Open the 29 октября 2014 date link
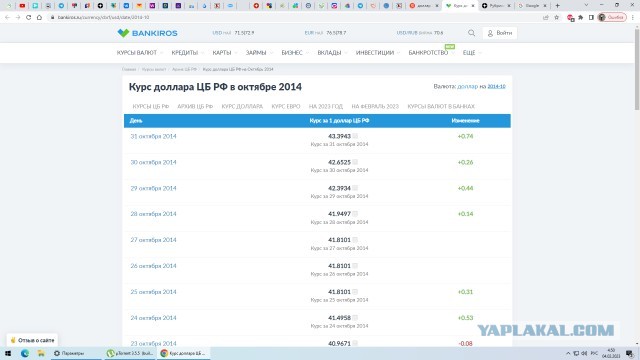This screenshot has height=360, width=640. click(x=153, y=188)
